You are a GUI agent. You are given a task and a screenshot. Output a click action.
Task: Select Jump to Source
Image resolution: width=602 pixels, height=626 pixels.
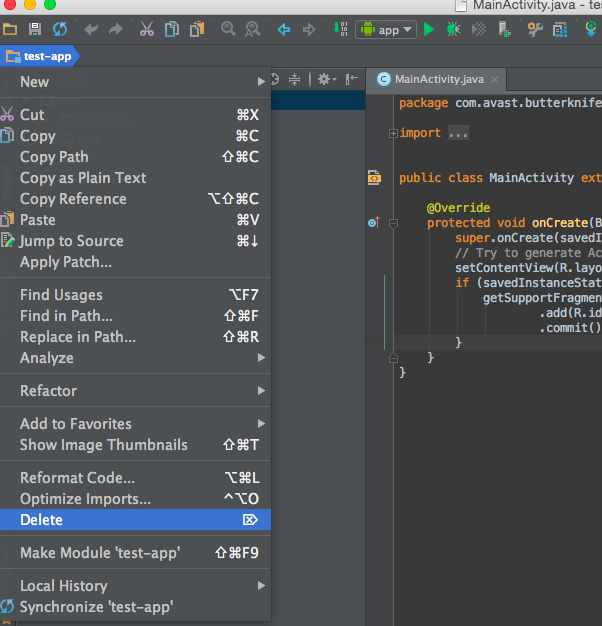click(135, 241)
